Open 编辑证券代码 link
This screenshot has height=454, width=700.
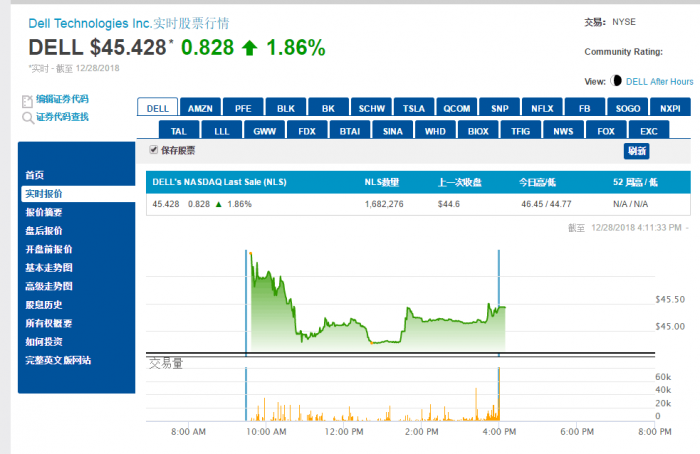pos(62,99)
